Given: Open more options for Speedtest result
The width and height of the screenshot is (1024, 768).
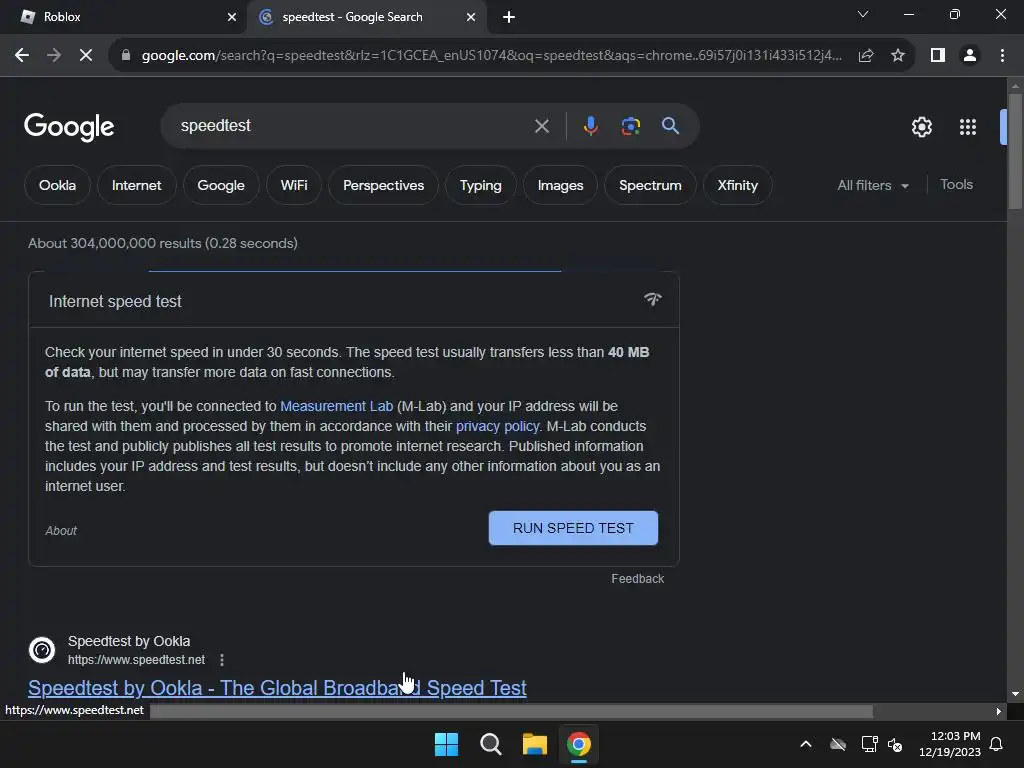Looking at the screenshot, I should [x=222, y=660].
